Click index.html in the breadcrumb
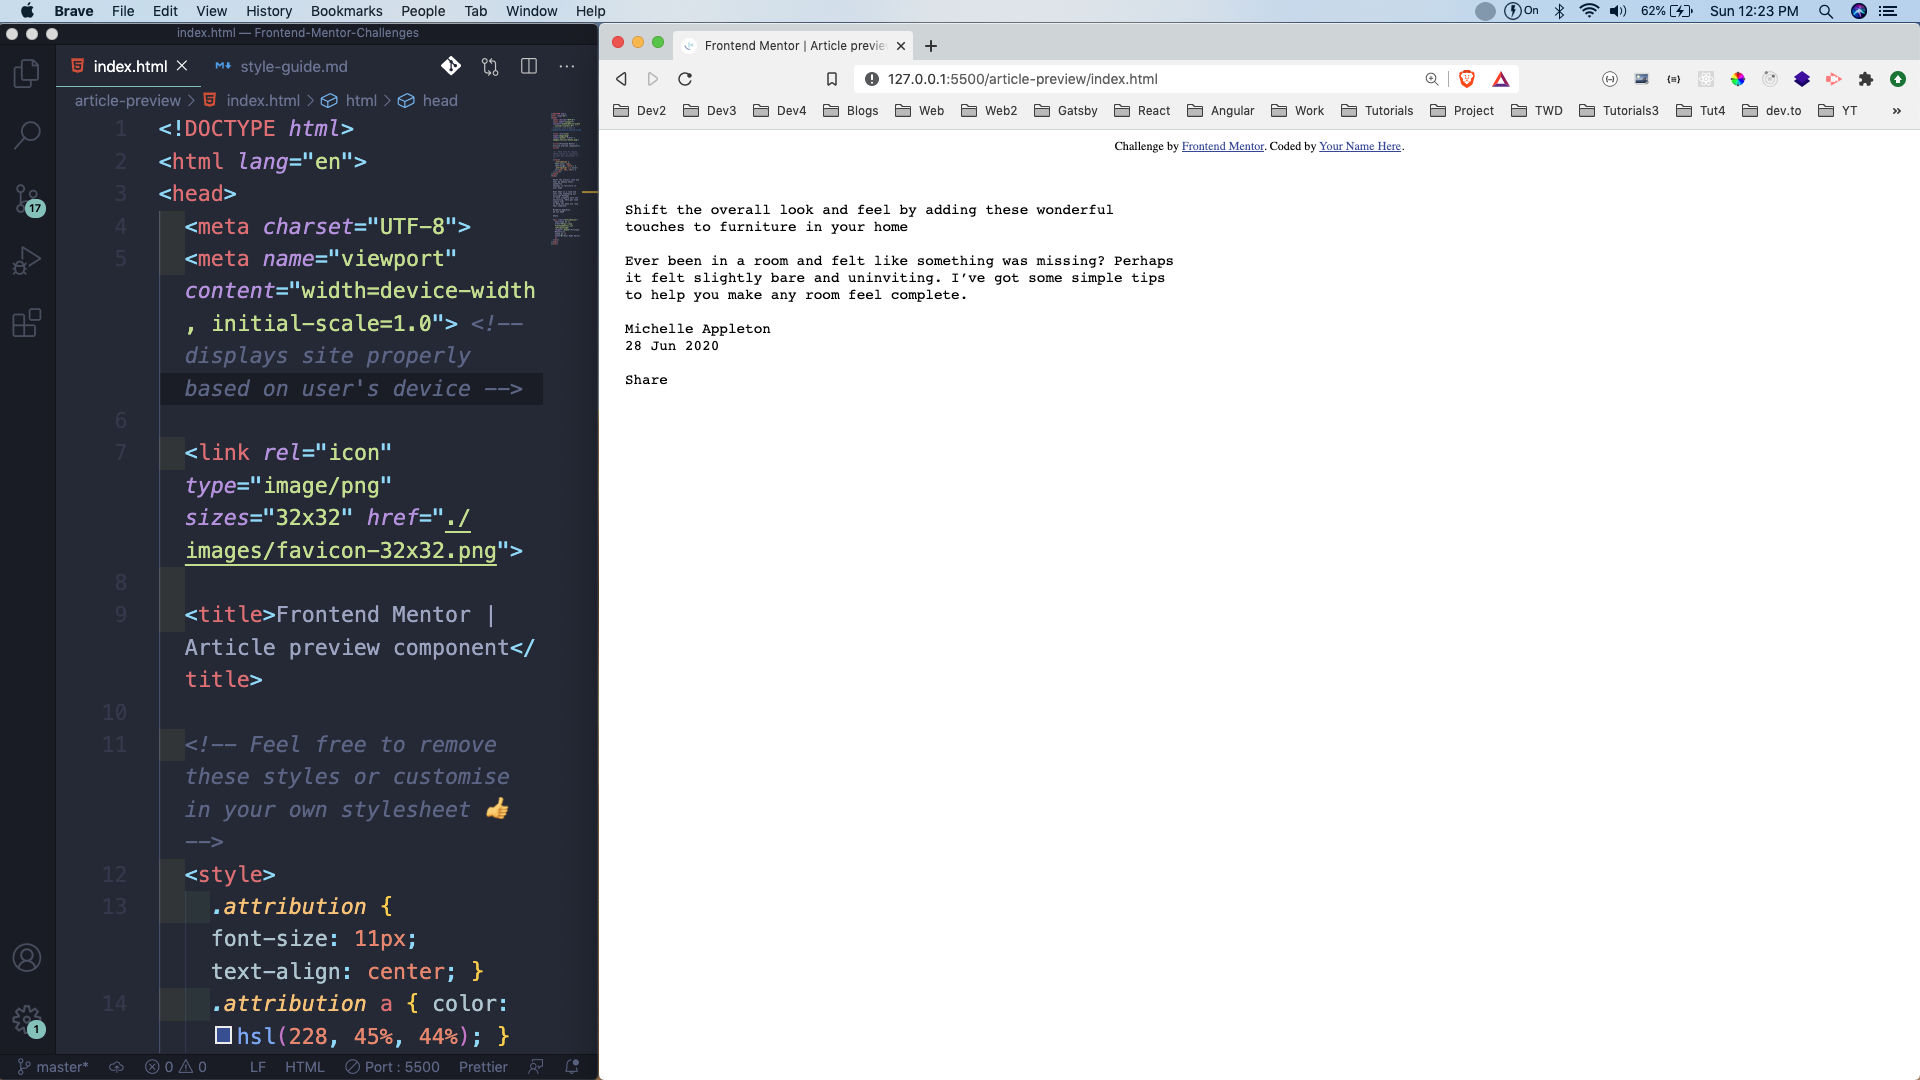 [x=252, y=100]
